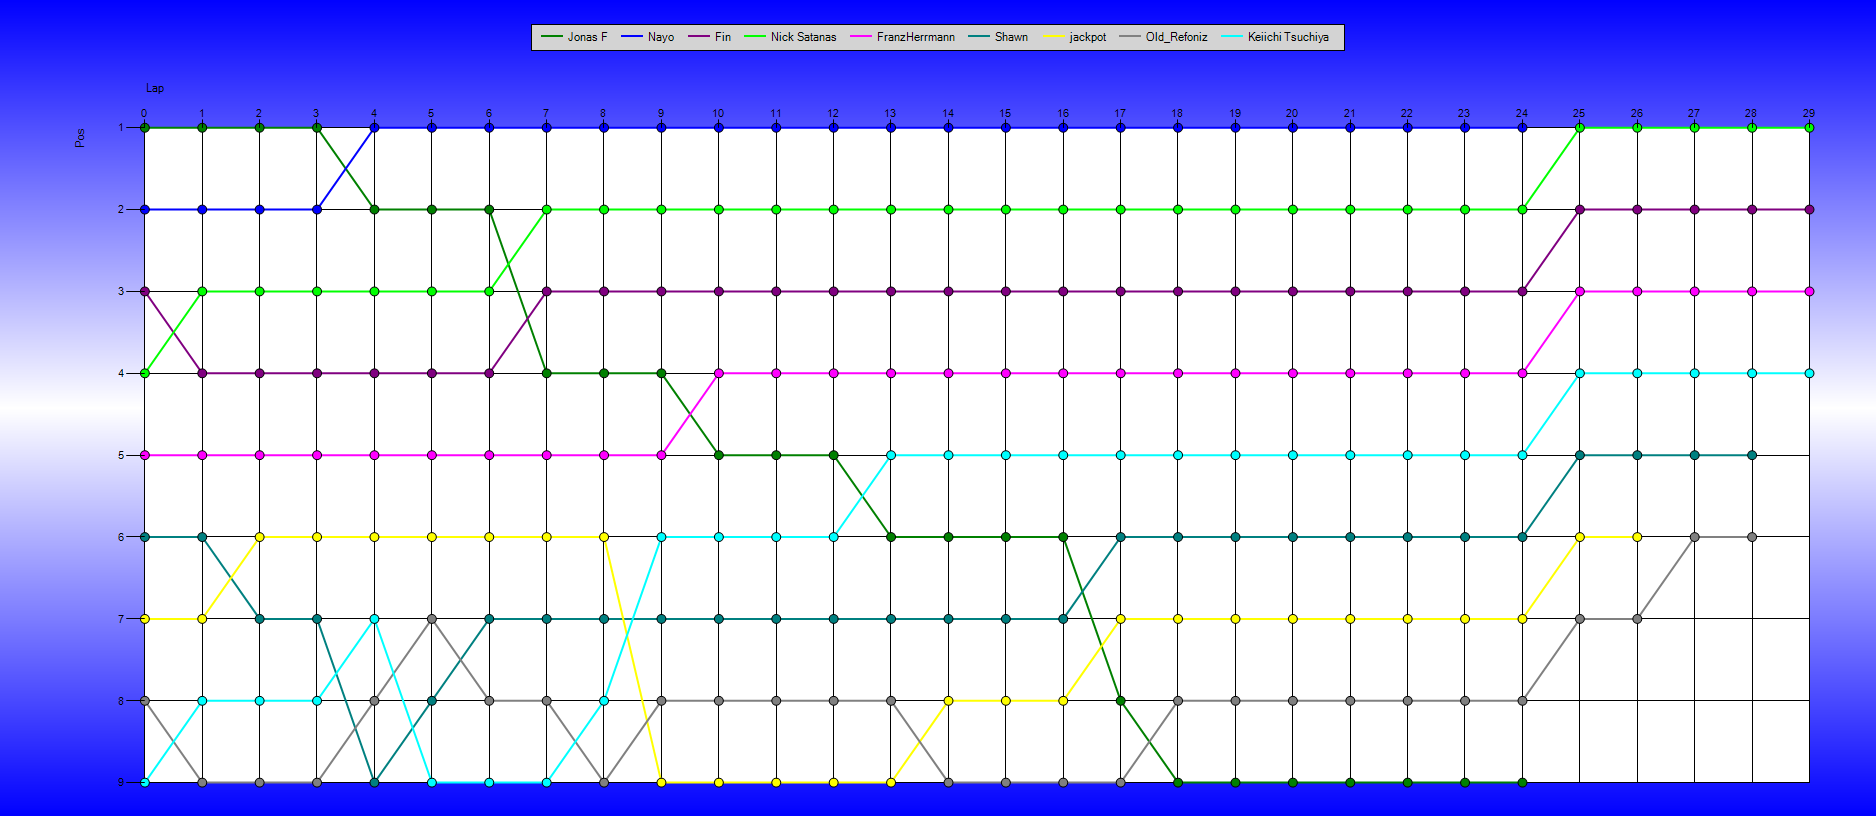The height and width of the screenshot is (816, 1876).
Task: Click Jonas F's marker at lap 24, position 9
Action: (1522, 782)
